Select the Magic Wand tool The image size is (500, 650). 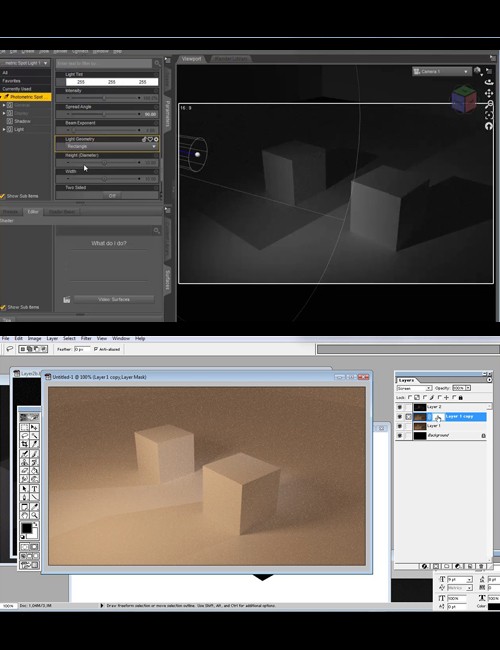34,435
